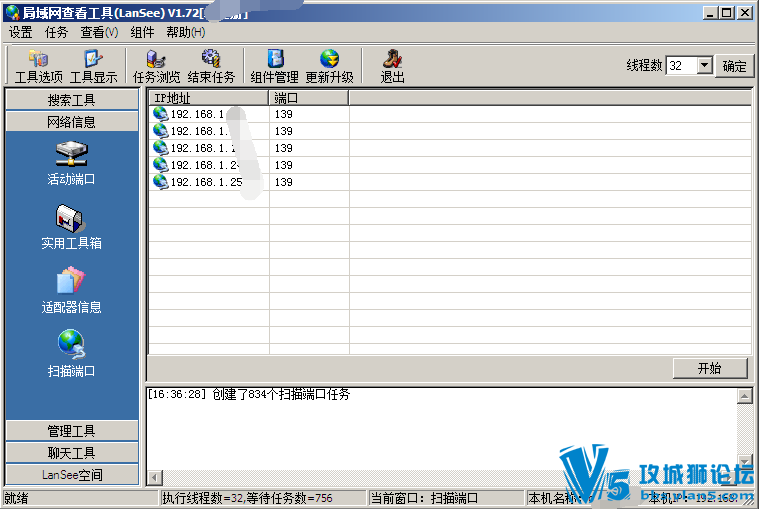This screenshot has width=759, height=509.
Task: Close the LanSee window
Action: (x=745, y=13)
